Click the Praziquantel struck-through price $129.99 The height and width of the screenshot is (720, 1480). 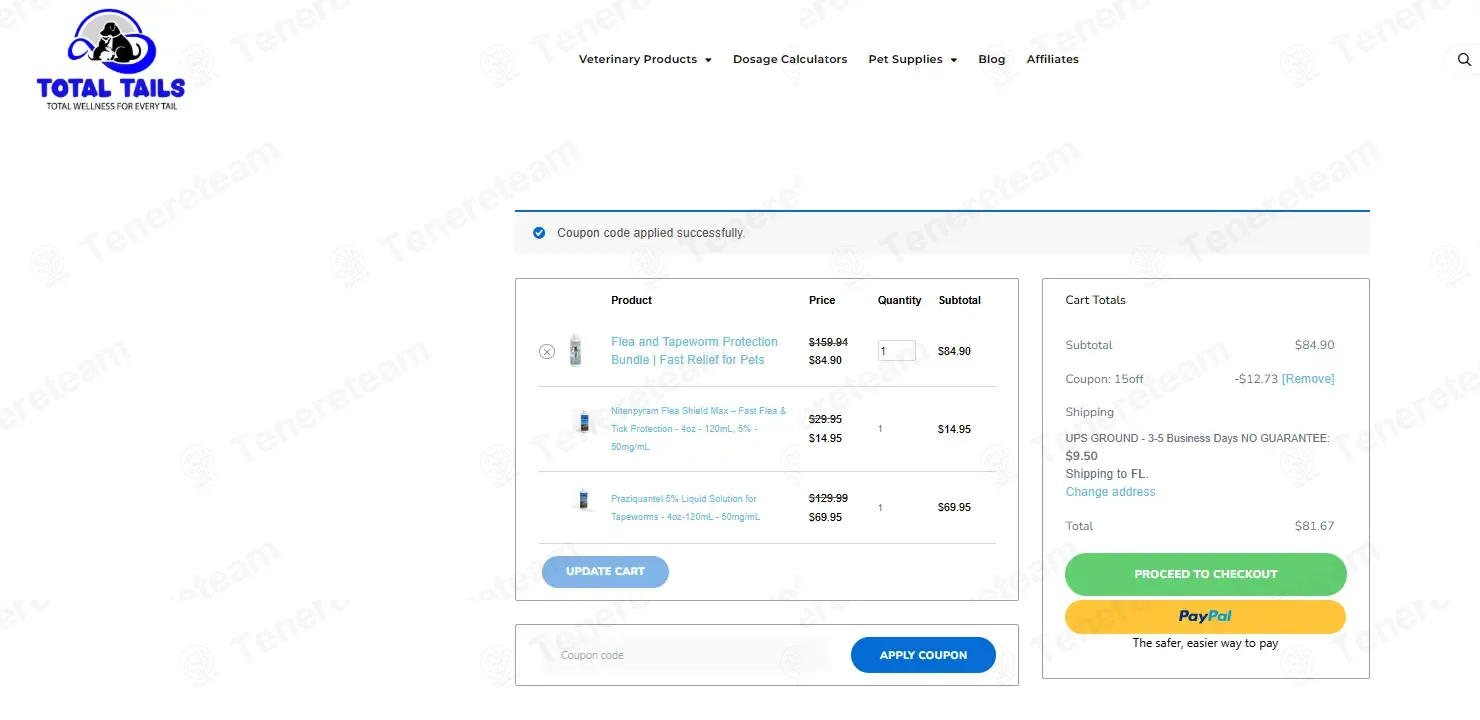828,498
